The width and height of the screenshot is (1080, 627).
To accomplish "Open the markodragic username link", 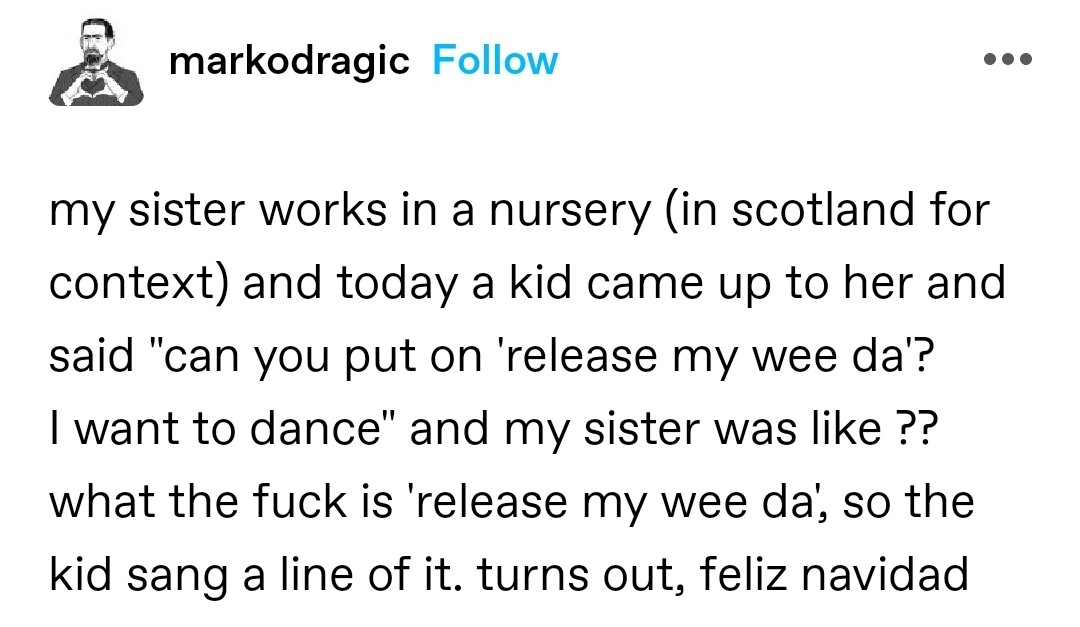I will pos(289,61).
